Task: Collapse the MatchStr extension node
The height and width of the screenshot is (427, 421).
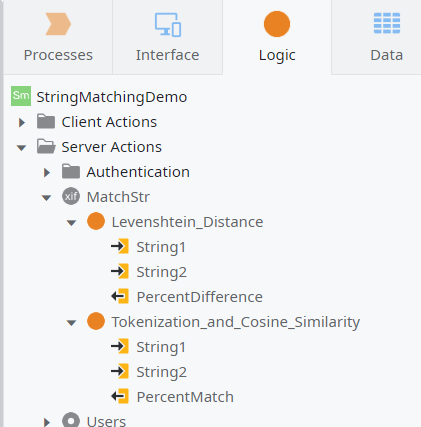Action: [x=46, y=198]
